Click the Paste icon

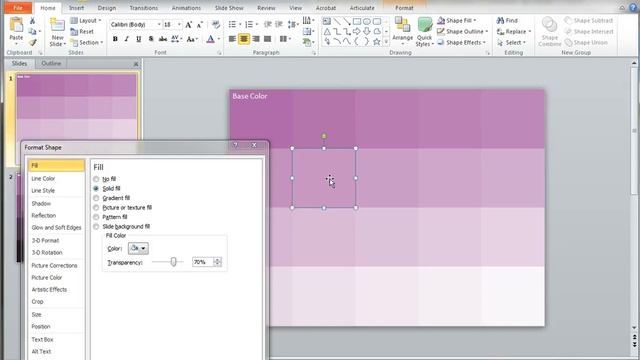point(16,25)
